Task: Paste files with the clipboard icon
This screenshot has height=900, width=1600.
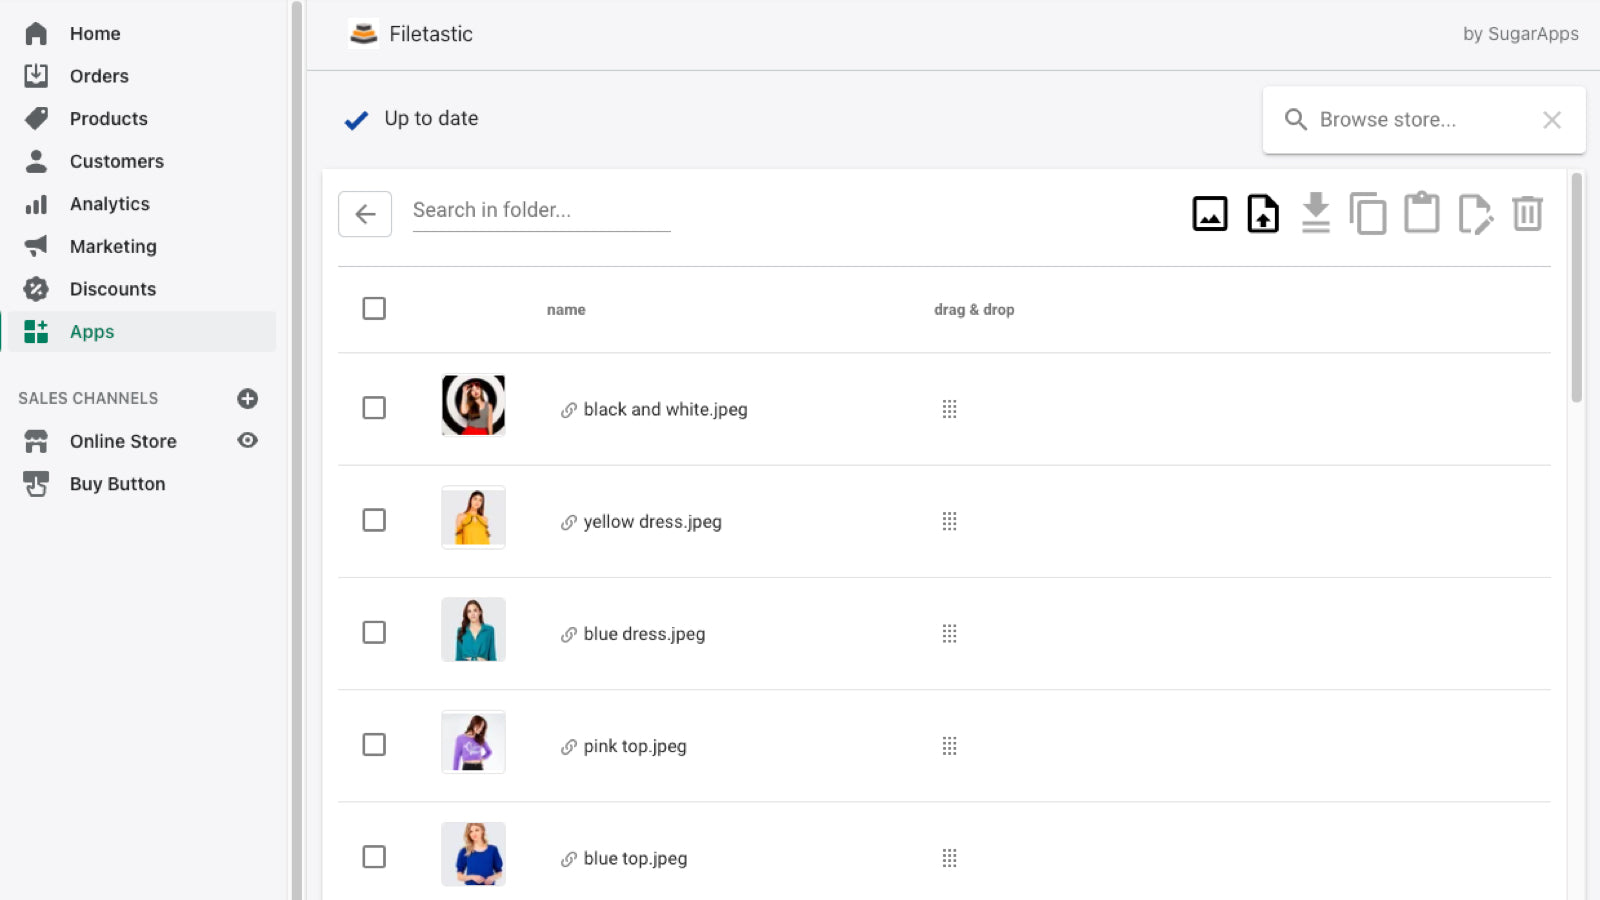Action: point(1422,213)
